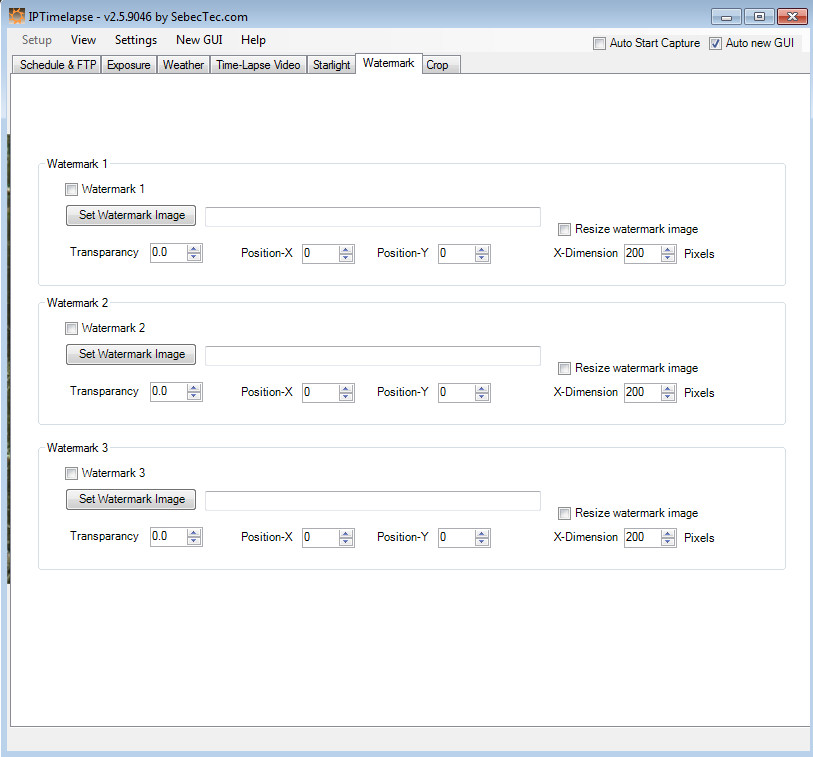The width and height of the screenshot is (813, 757).
Task: Decrease Watermark 3 Position-X with down arrow
Action: pyautogui.click(x=346, y=542)
